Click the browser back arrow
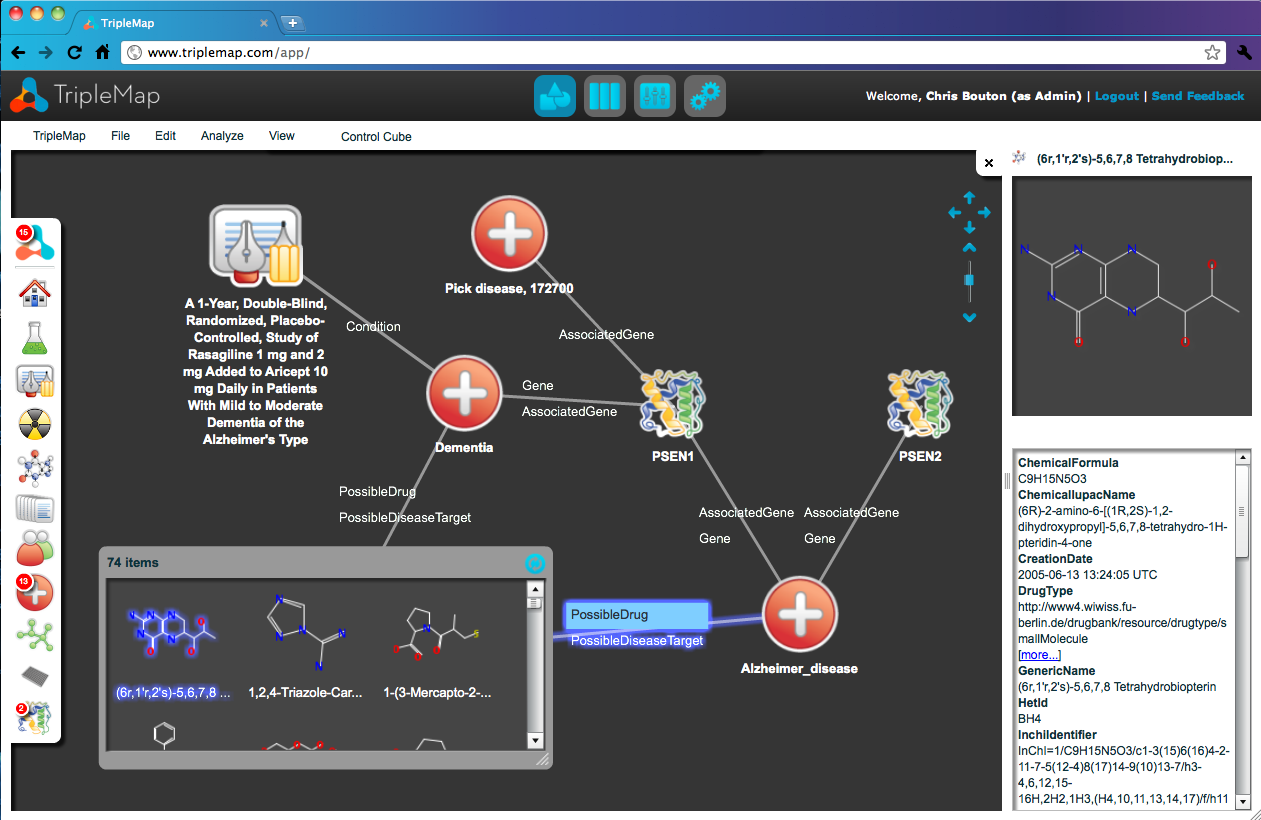Image resolution: width=1261 pixels, height=820 pixels. coord(18,52)
